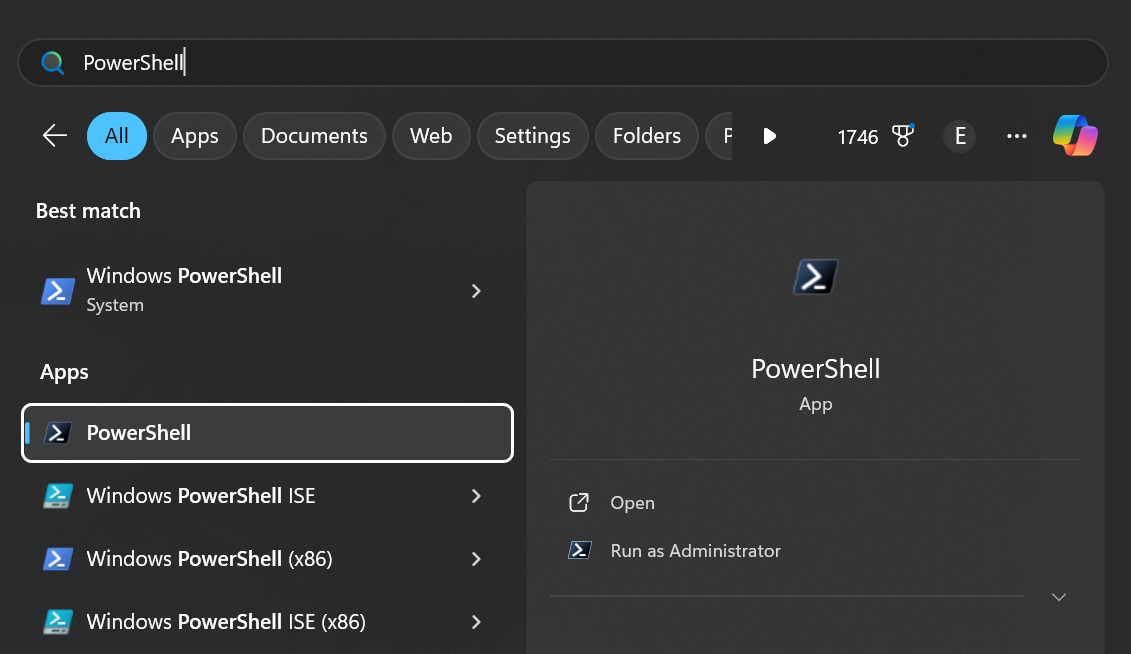Image resolution: width=1131 pixels, height=654 pixels.
Task: Click the search magnifier icon
Action: (x=53, y=63)
